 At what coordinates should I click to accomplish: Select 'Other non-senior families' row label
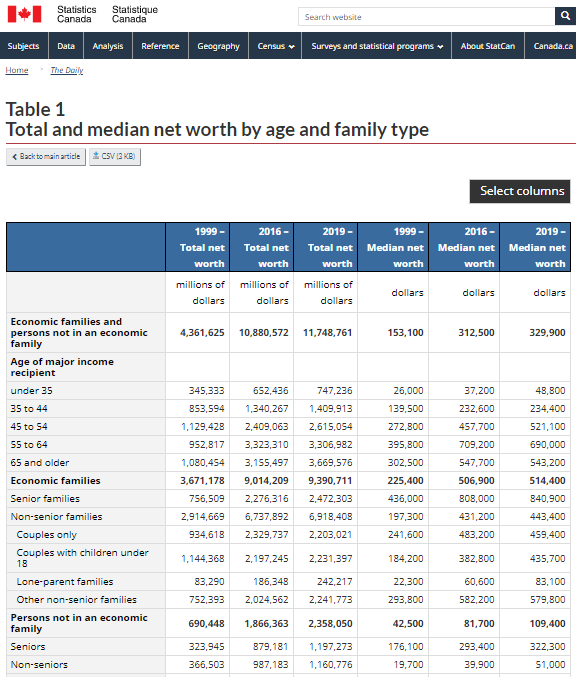coord(76,600)
